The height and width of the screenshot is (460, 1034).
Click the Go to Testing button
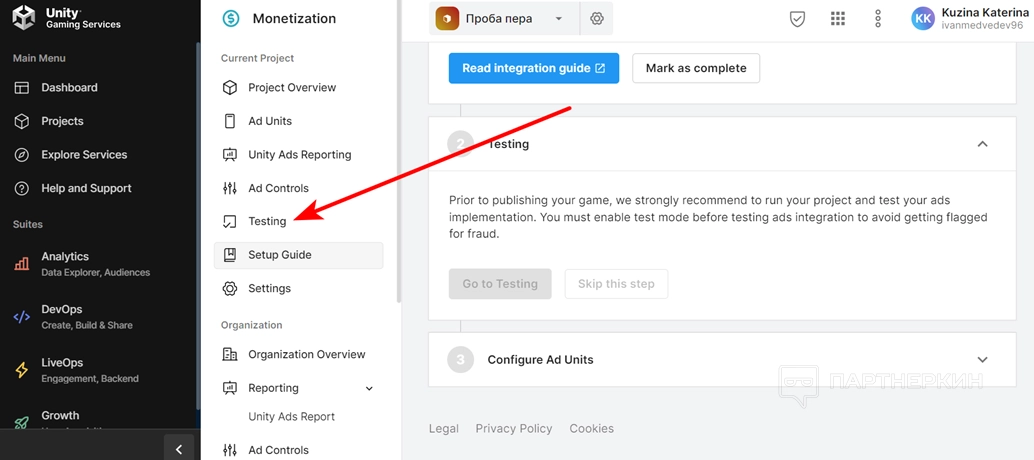pyautogui.click(x=500, y=284)
